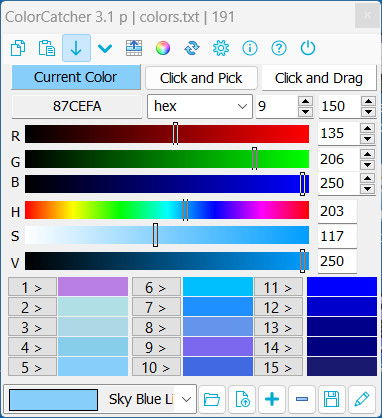Select the swatch next to slot 8
The width and height of the screenshot is (382, 418).
point(218,327)
